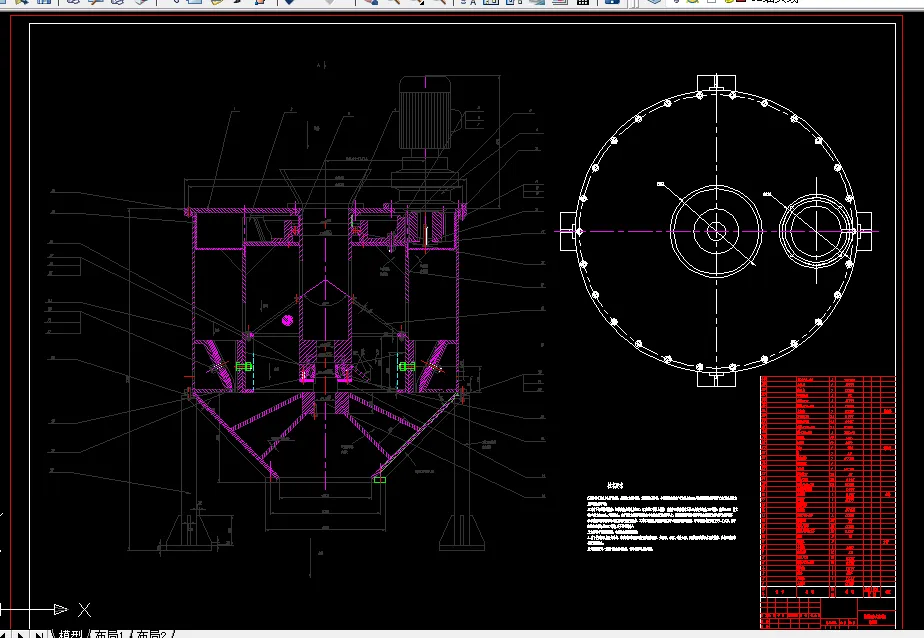The height and width of the screenshot is (638, 924).
Task: Click the last-tab scroll arrow
Action: click(x=39, y=634)
